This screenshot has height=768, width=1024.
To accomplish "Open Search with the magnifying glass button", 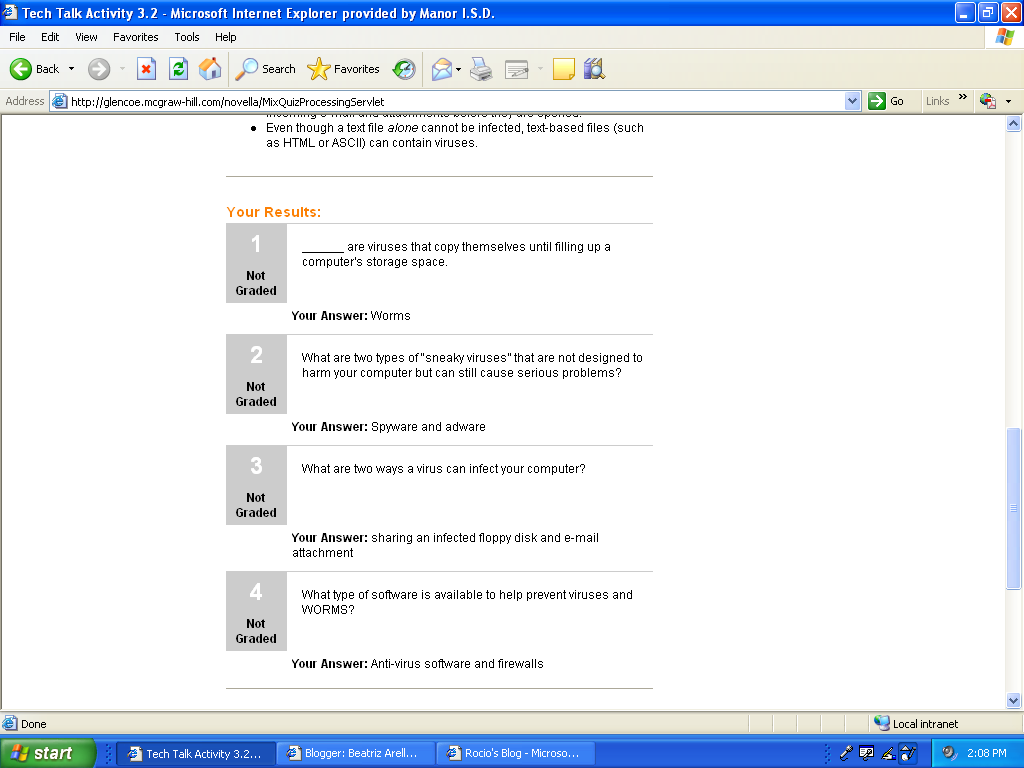I will [264, 69].
